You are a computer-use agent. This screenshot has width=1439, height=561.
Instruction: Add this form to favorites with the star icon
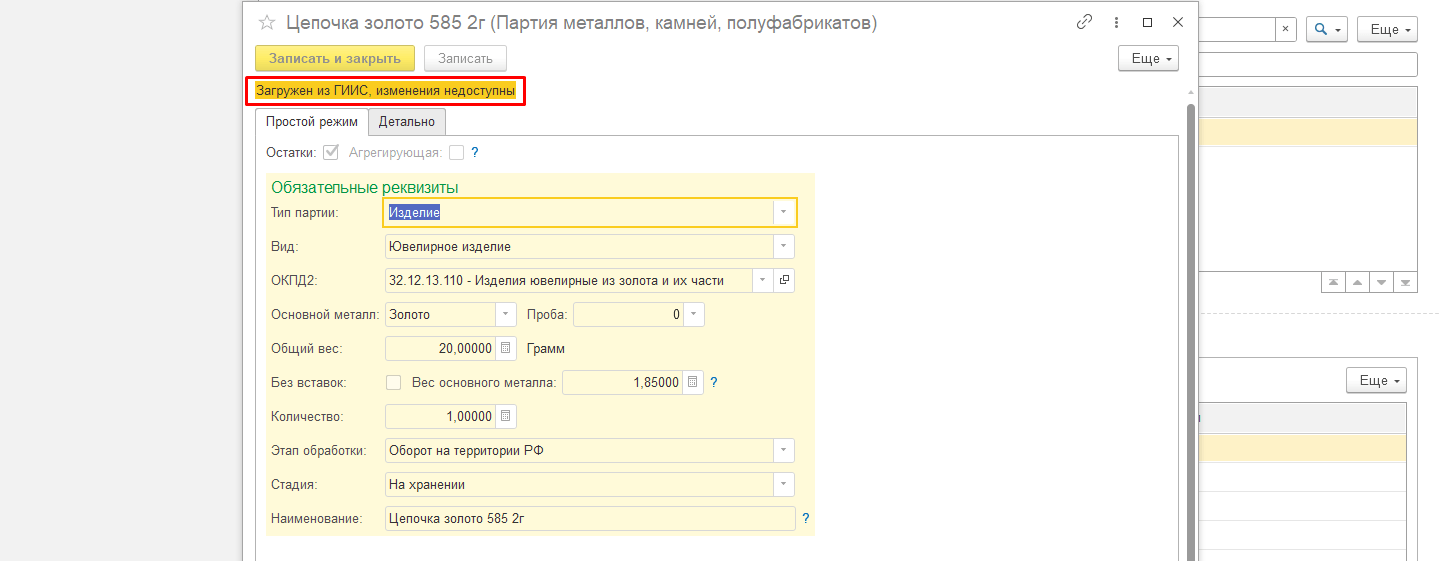[x=267, y=22]
